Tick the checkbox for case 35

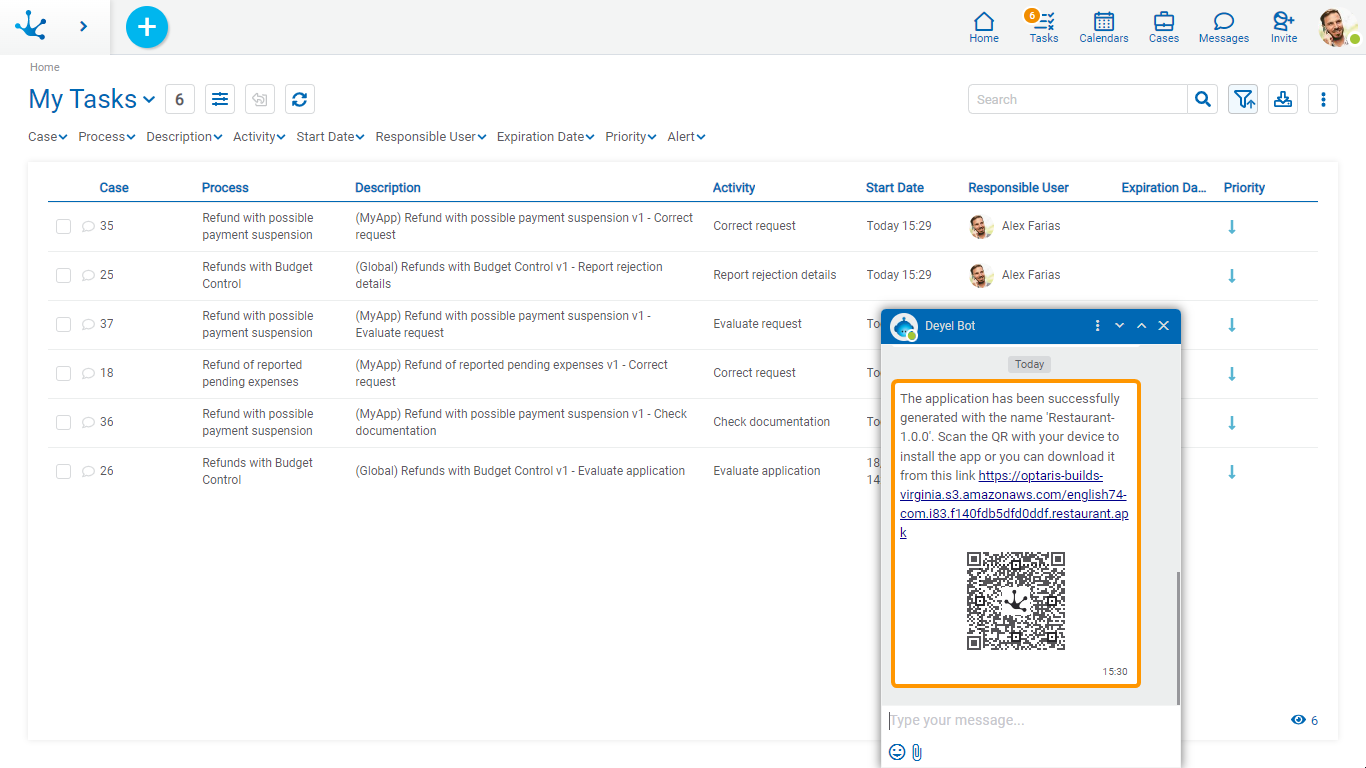point(63,226)
